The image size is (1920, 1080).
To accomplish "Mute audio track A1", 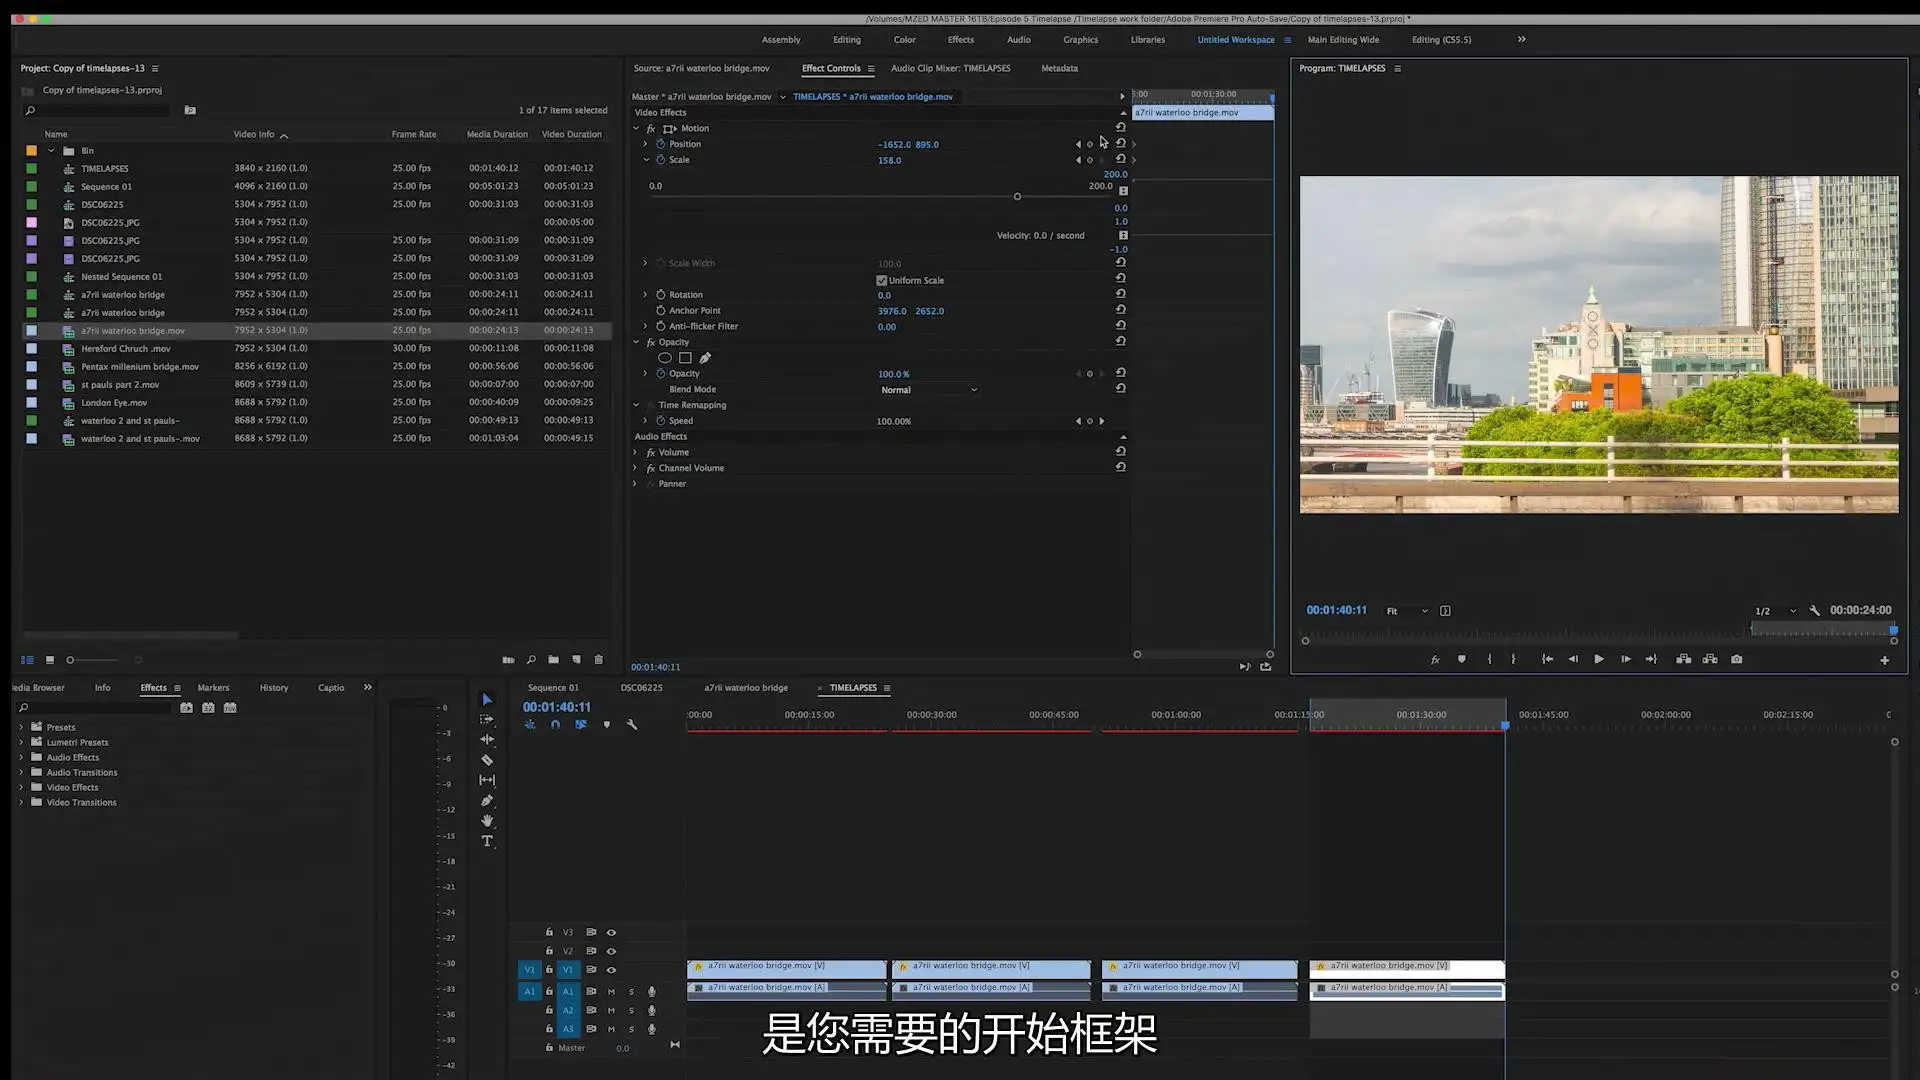I will coord(611,992).
